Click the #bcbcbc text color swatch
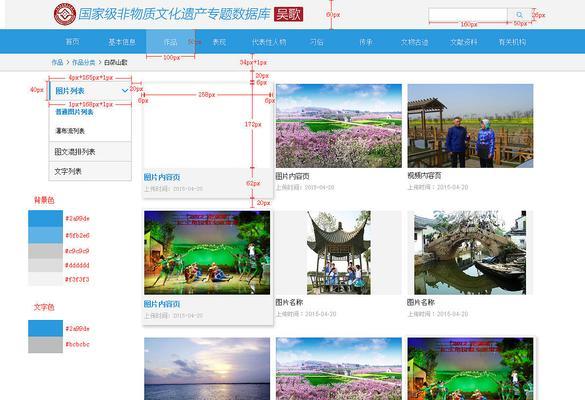This screenshot has height=400, width=585. [x=46, y=344]
